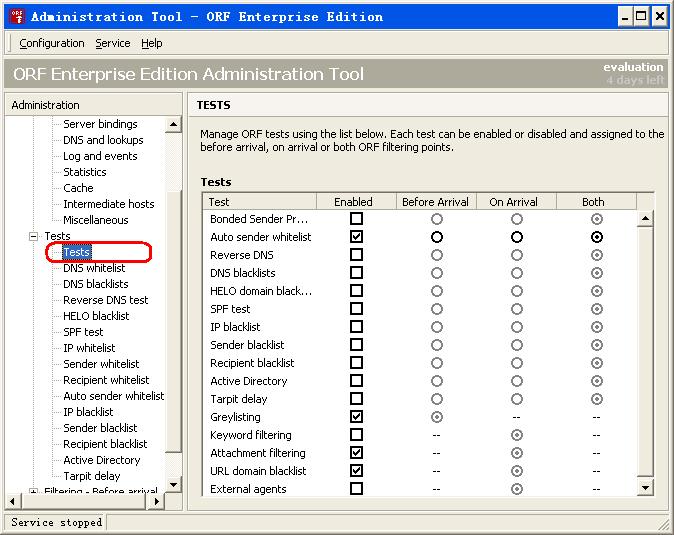Sort the list by Enabled column header
The image size is (674, 535).
[x=353, y=202]
